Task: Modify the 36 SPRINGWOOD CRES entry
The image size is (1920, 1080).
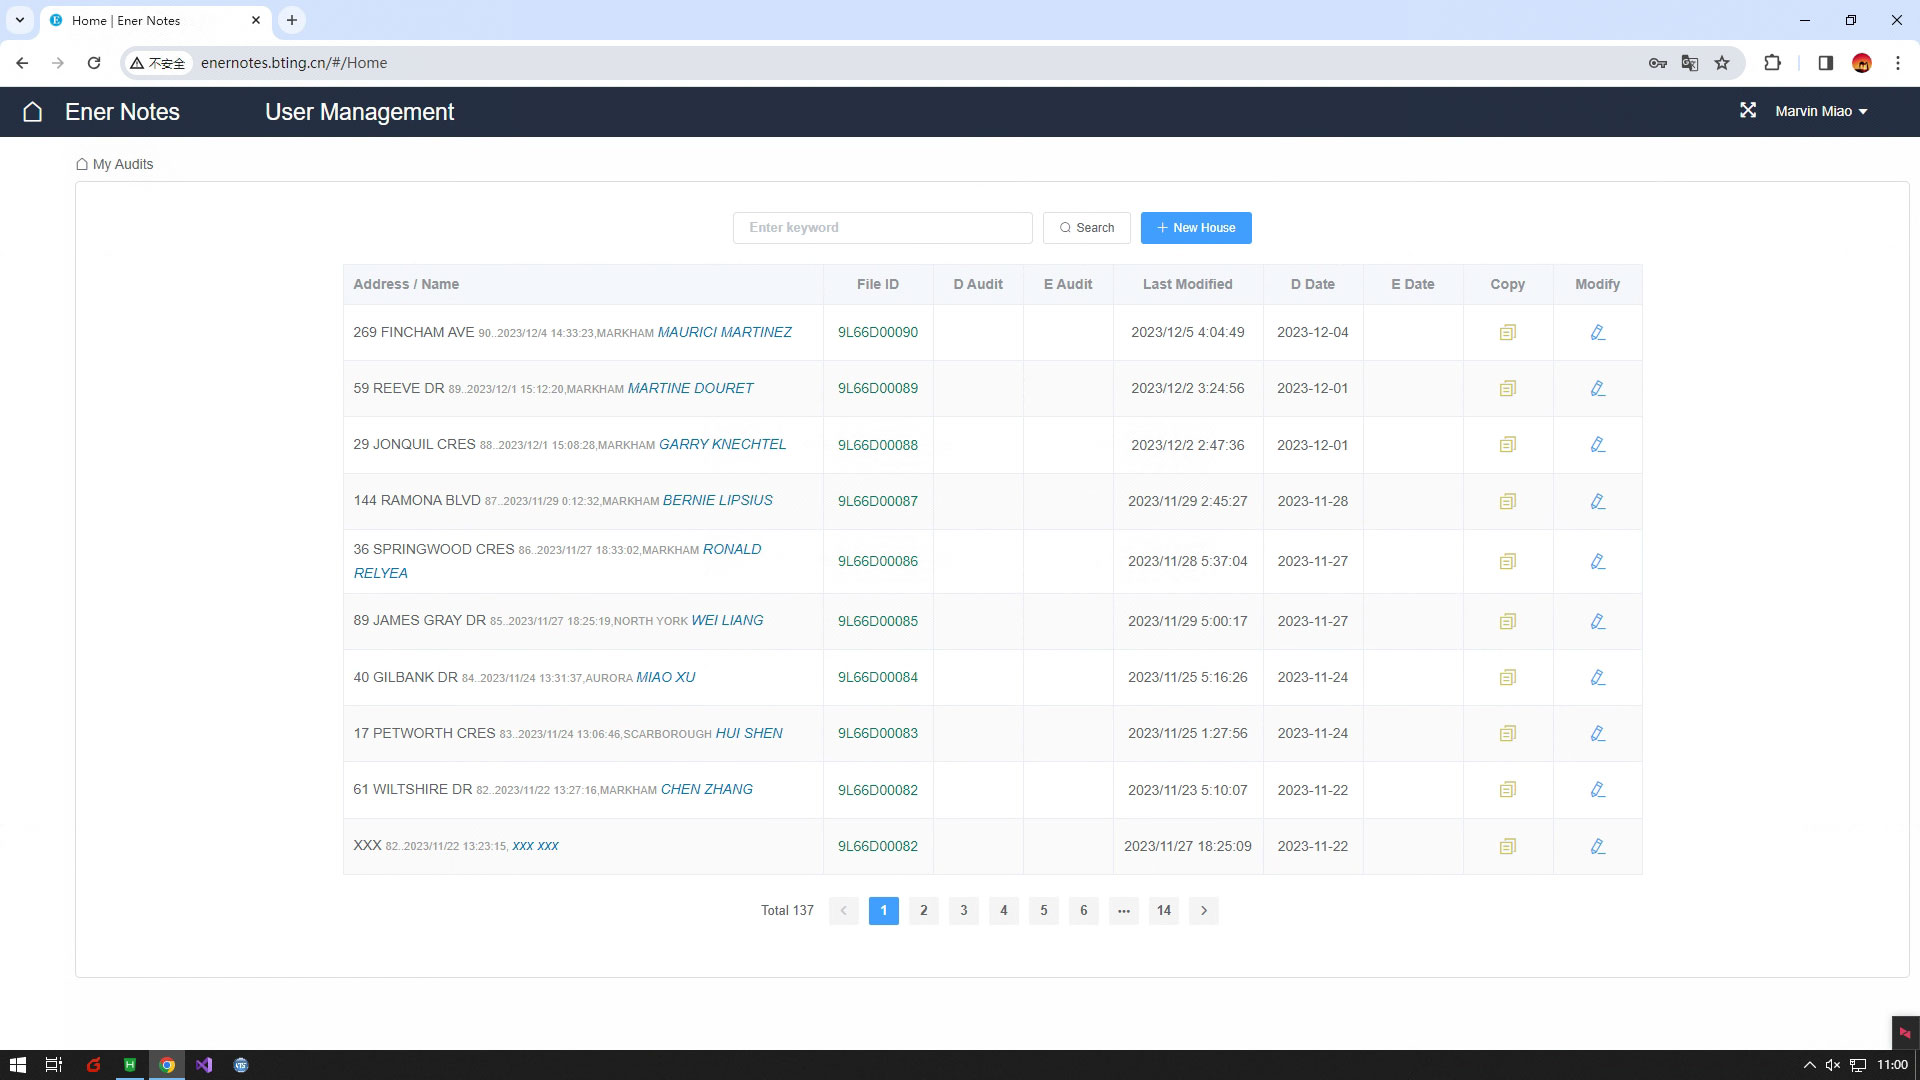Action: coord(1598,561)
